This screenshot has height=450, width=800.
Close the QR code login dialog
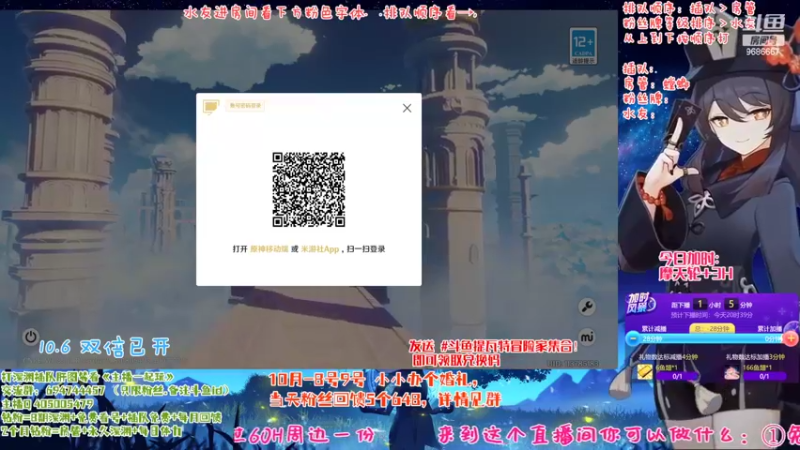[x=407, y=108]
